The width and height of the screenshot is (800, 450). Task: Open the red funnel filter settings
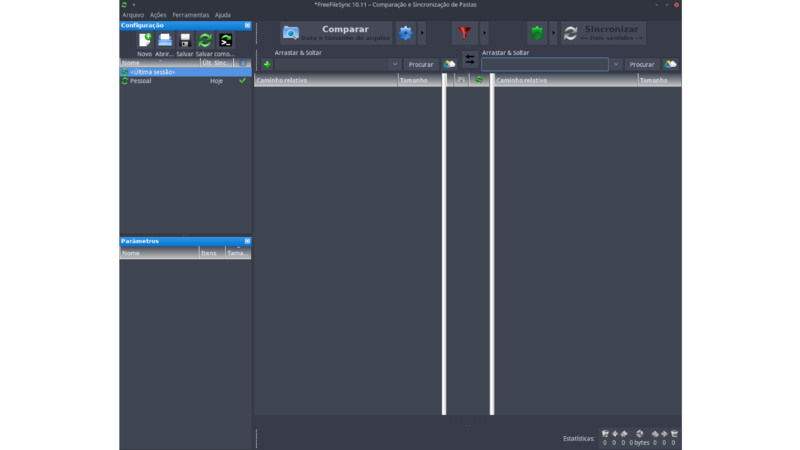coord(464,33)
